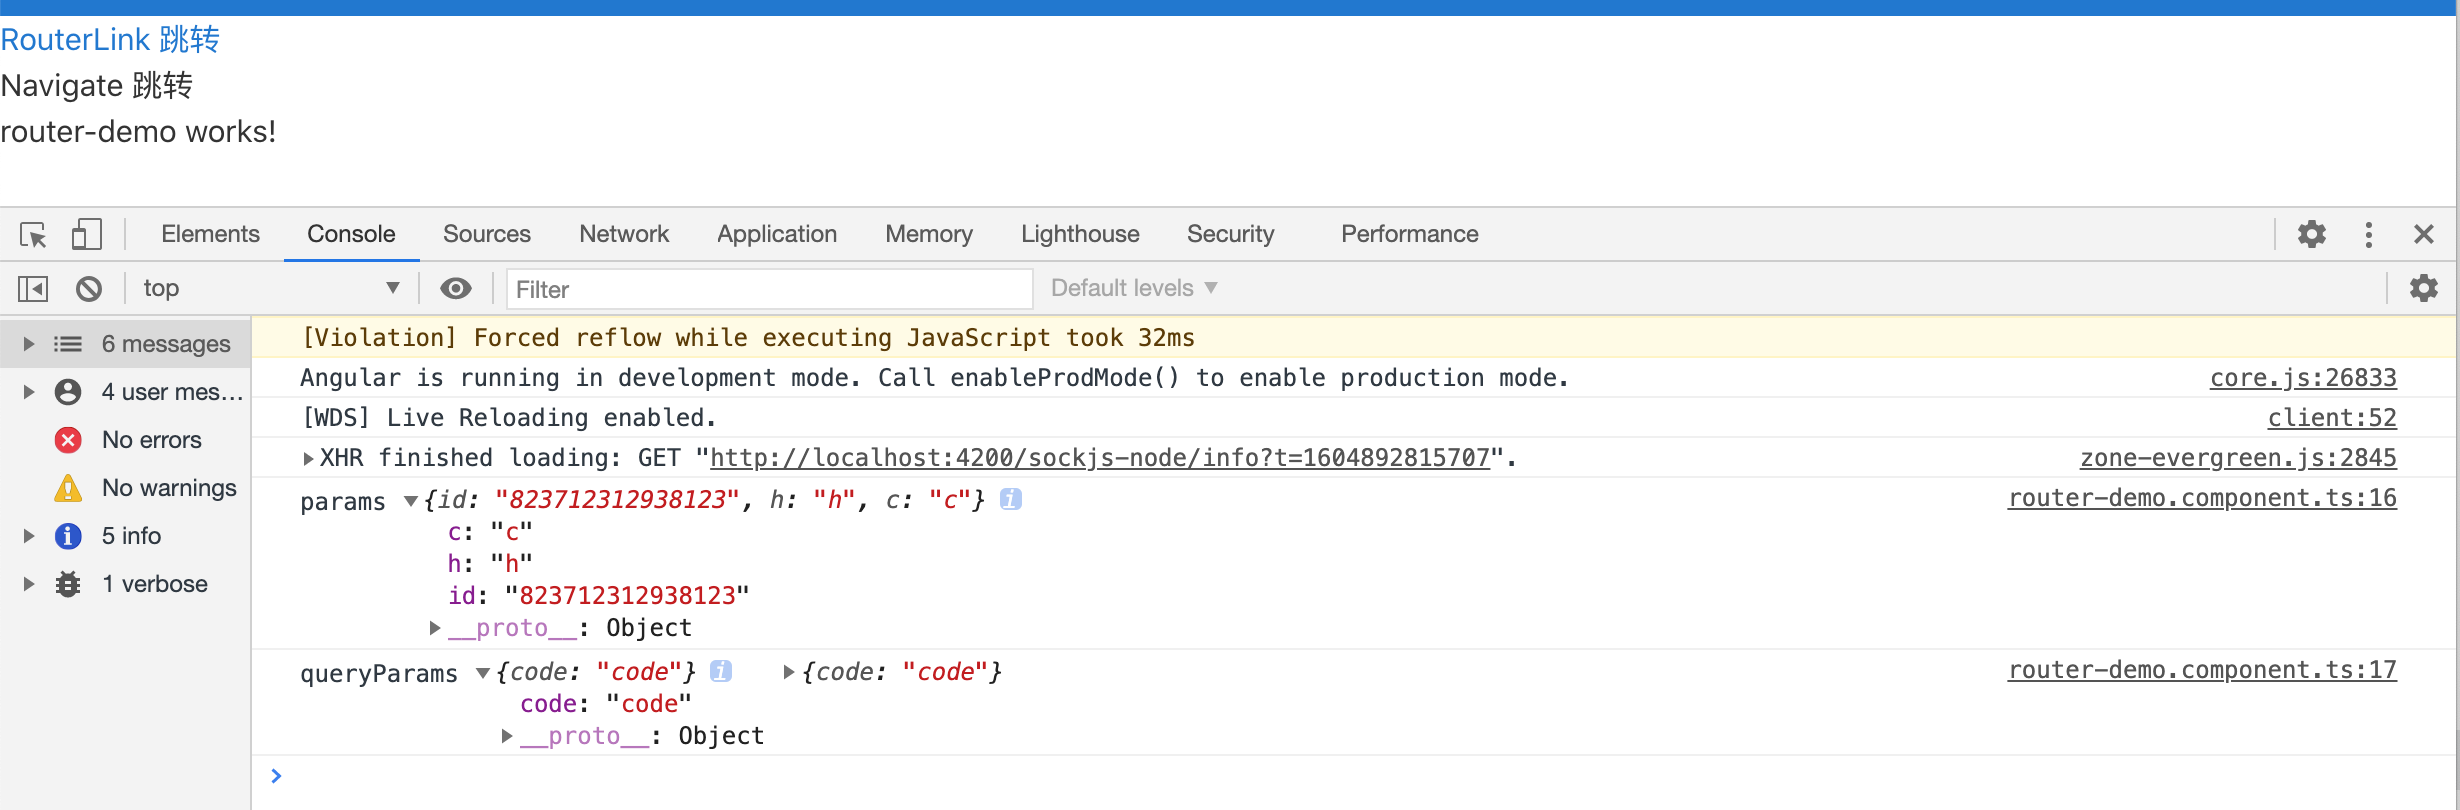Open the Performance tab
2460x810 pixels.
click(x=1409, y=234)
